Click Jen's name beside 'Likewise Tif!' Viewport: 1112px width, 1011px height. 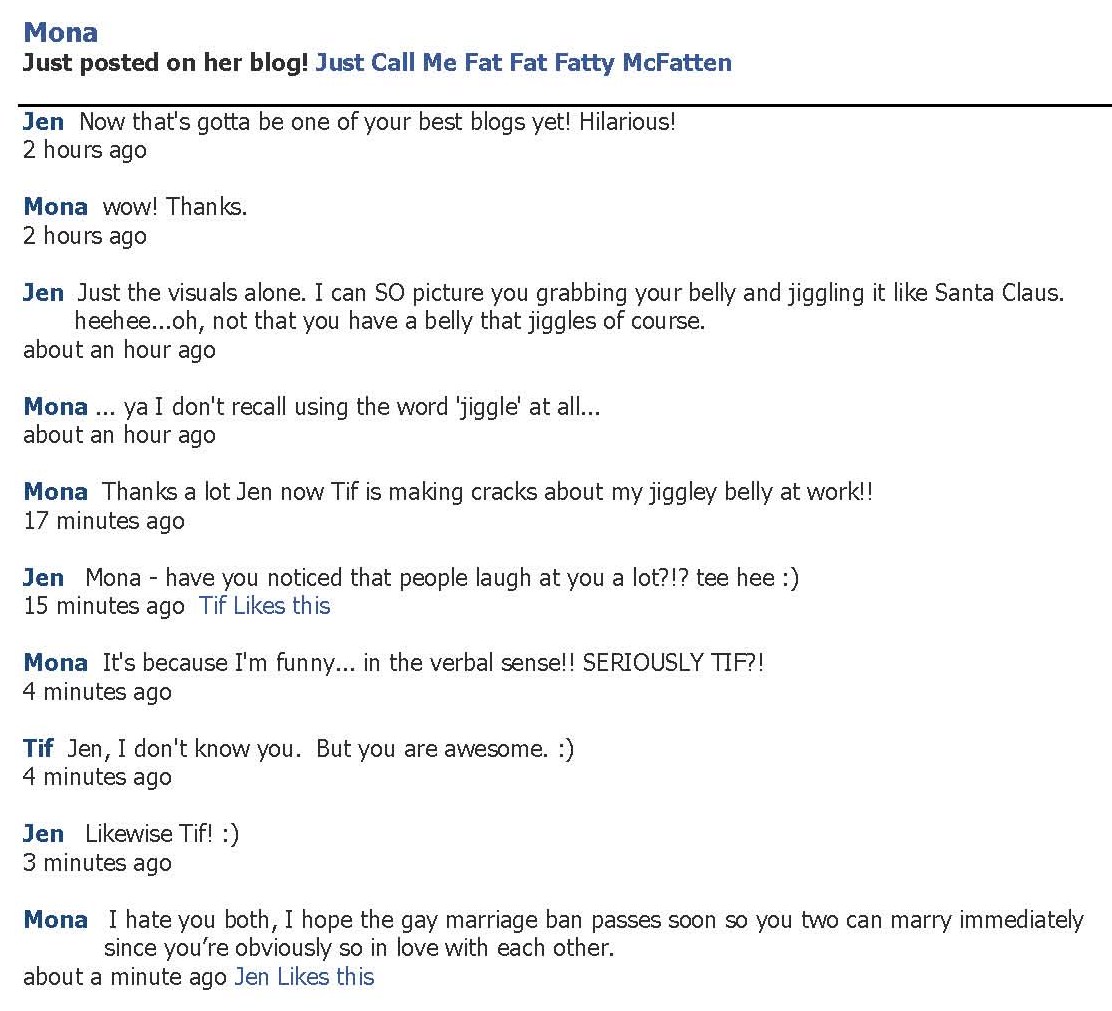point(43,834)
